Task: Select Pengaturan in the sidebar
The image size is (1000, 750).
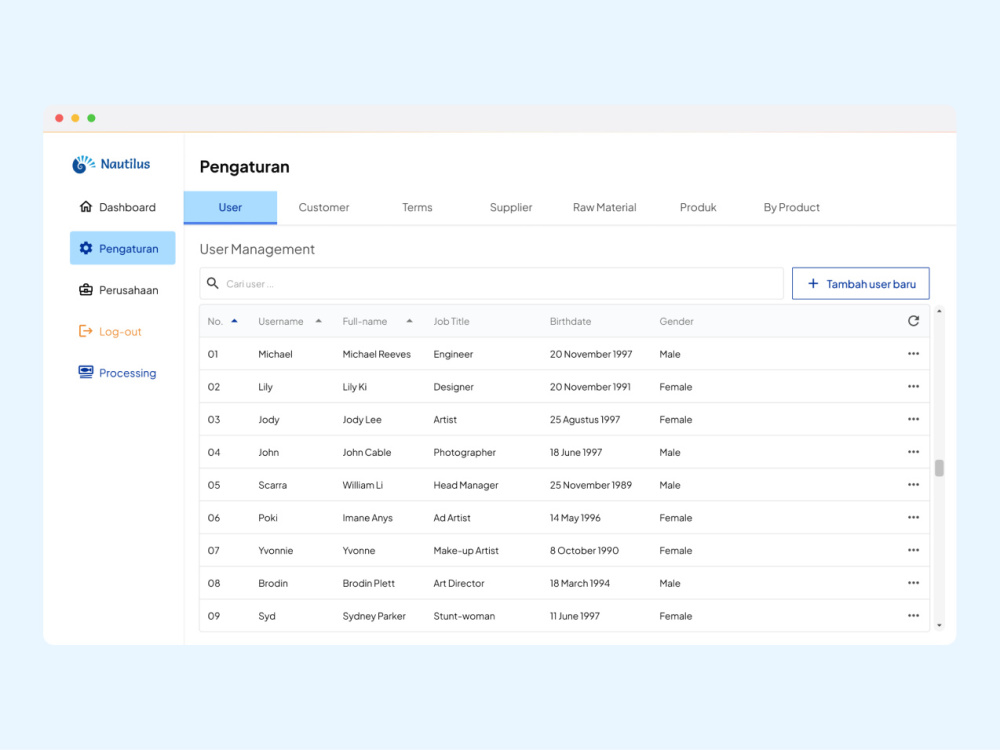Action: 122,248
